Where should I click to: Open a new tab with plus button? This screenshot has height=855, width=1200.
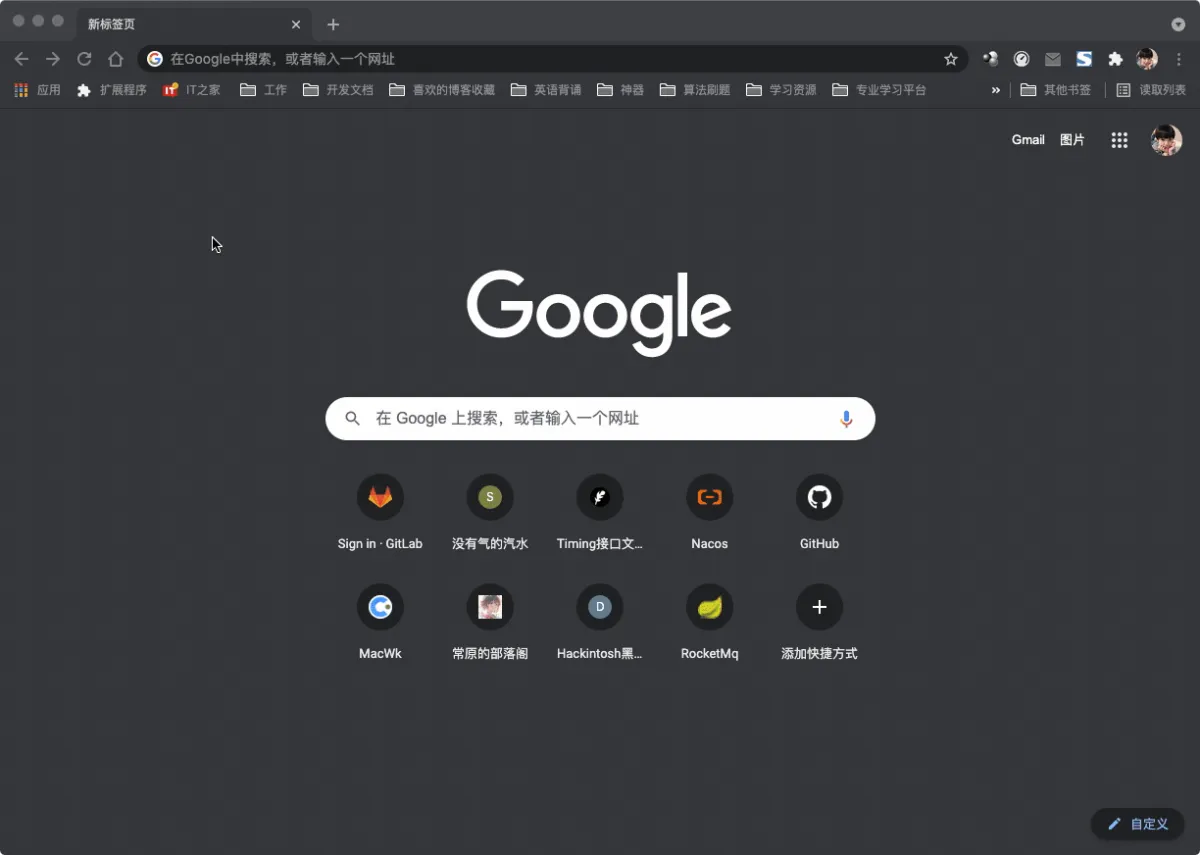click(x=333, y=24)
